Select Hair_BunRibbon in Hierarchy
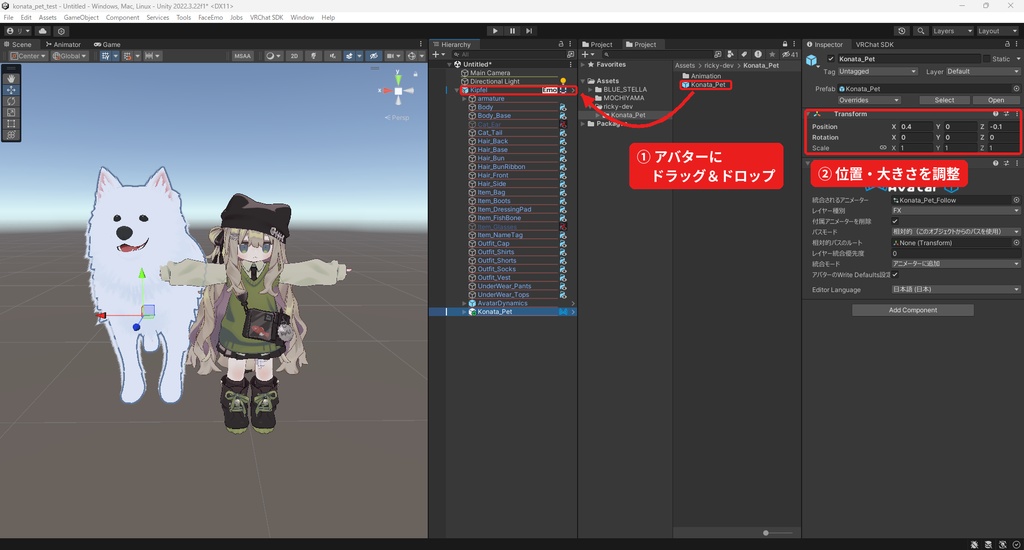Viewport: 1024px width, 550px height. pyautogui.click(x=501, y=167)
